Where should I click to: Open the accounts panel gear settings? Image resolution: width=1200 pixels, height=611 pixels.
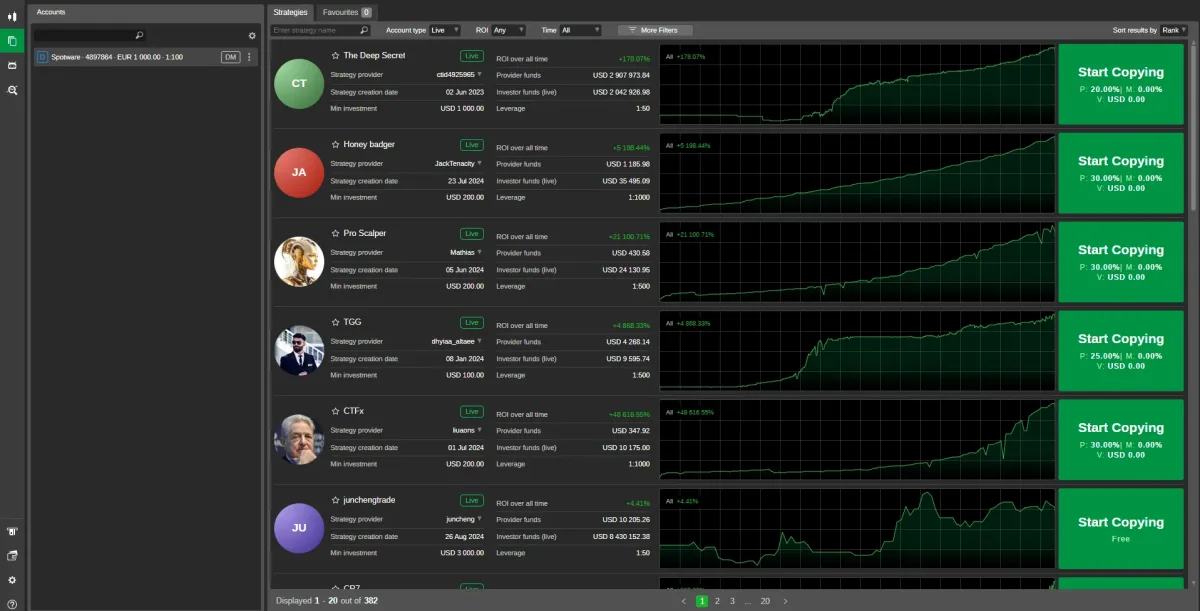click(252, 36)
